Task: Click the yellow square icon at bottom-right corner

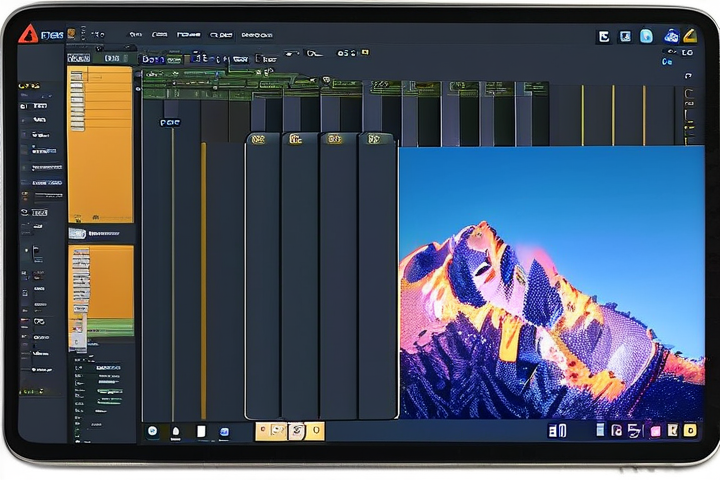Action: 689,431
